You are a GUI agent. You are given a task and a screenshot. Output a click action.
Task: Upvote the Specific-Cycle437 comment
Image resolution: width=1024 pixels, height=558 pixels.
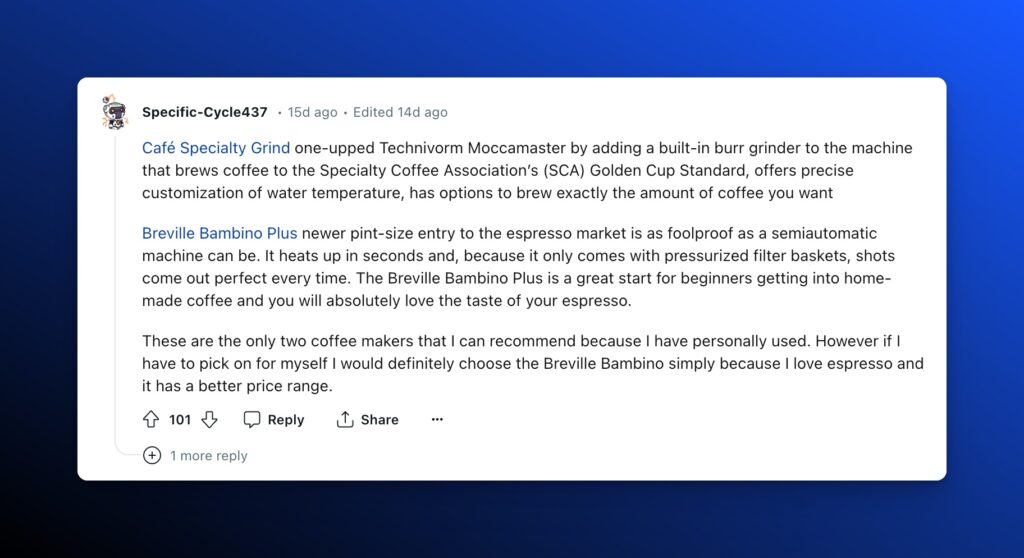[151, 420]
